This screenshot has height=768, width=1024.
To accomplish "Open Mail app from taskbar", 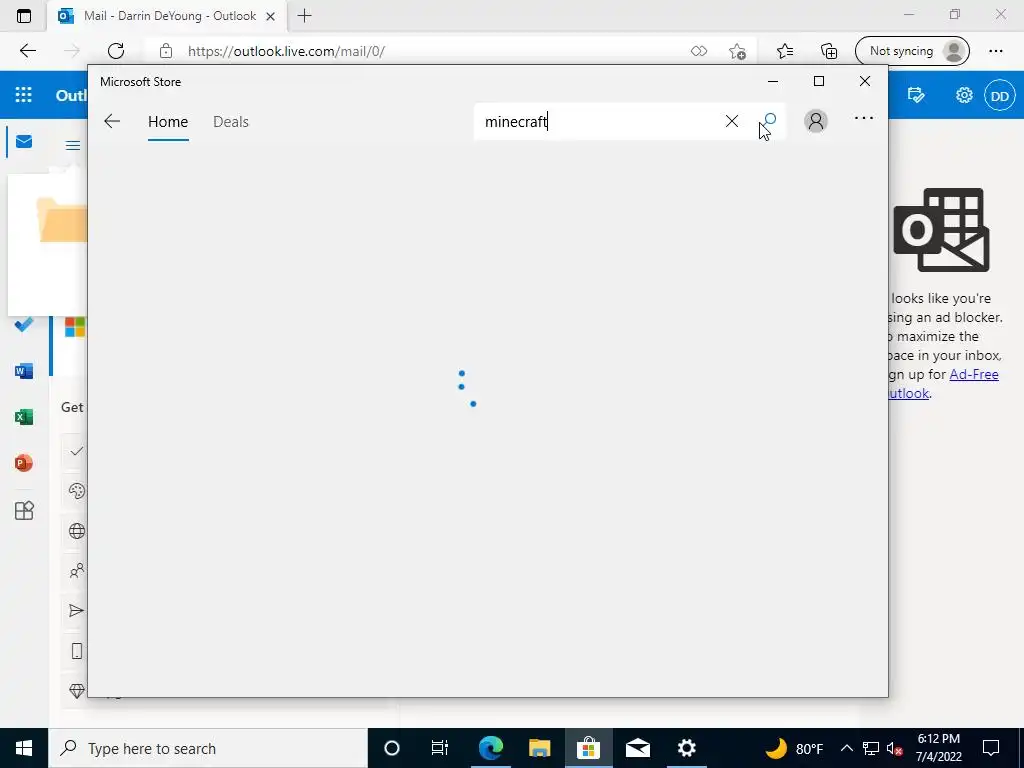I will (x=637, y=748).
